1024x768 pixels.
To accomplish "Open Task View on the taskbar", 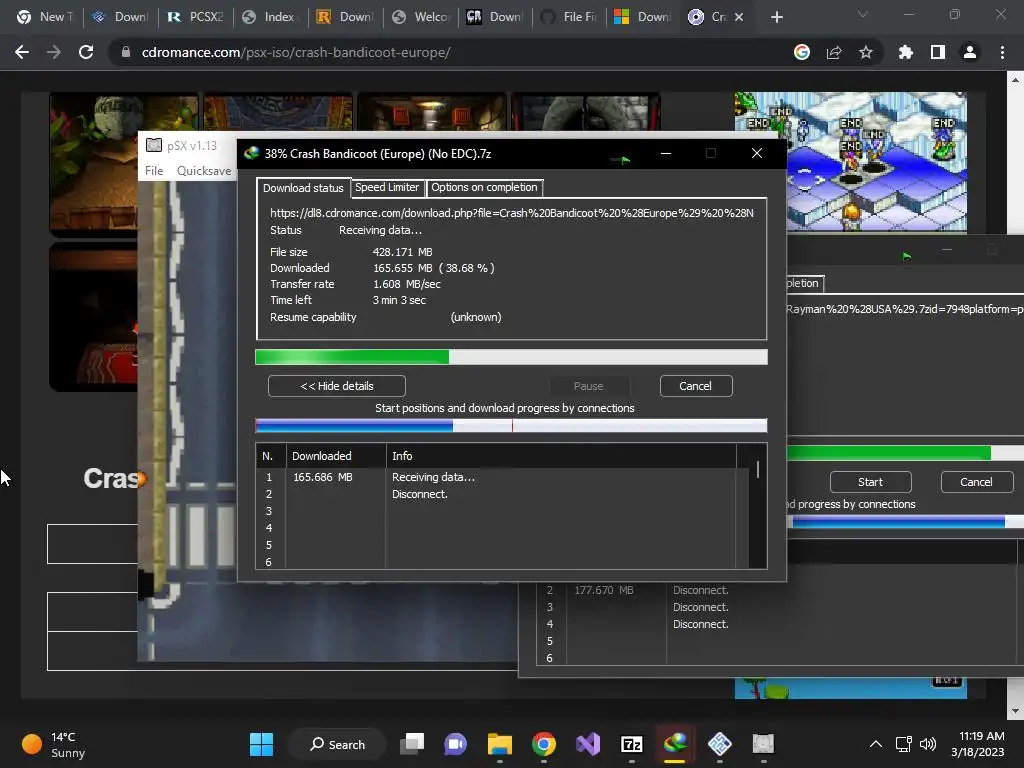I will tap(412, 744).
